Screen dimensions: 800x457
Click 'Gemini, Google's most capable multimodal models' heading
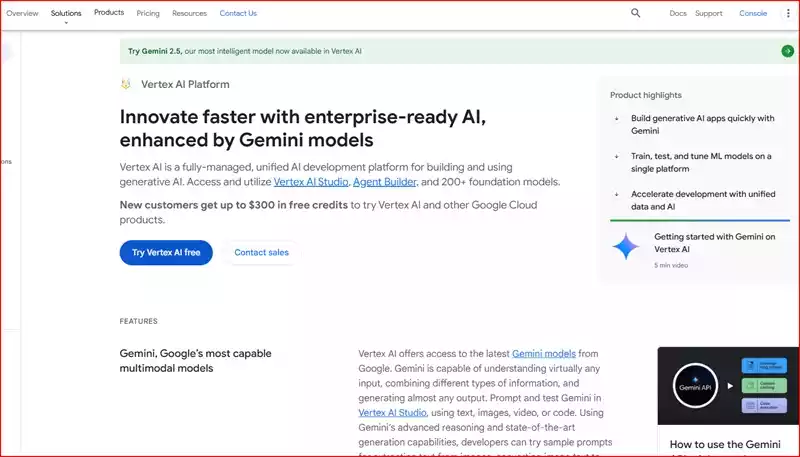pos(195,361)
